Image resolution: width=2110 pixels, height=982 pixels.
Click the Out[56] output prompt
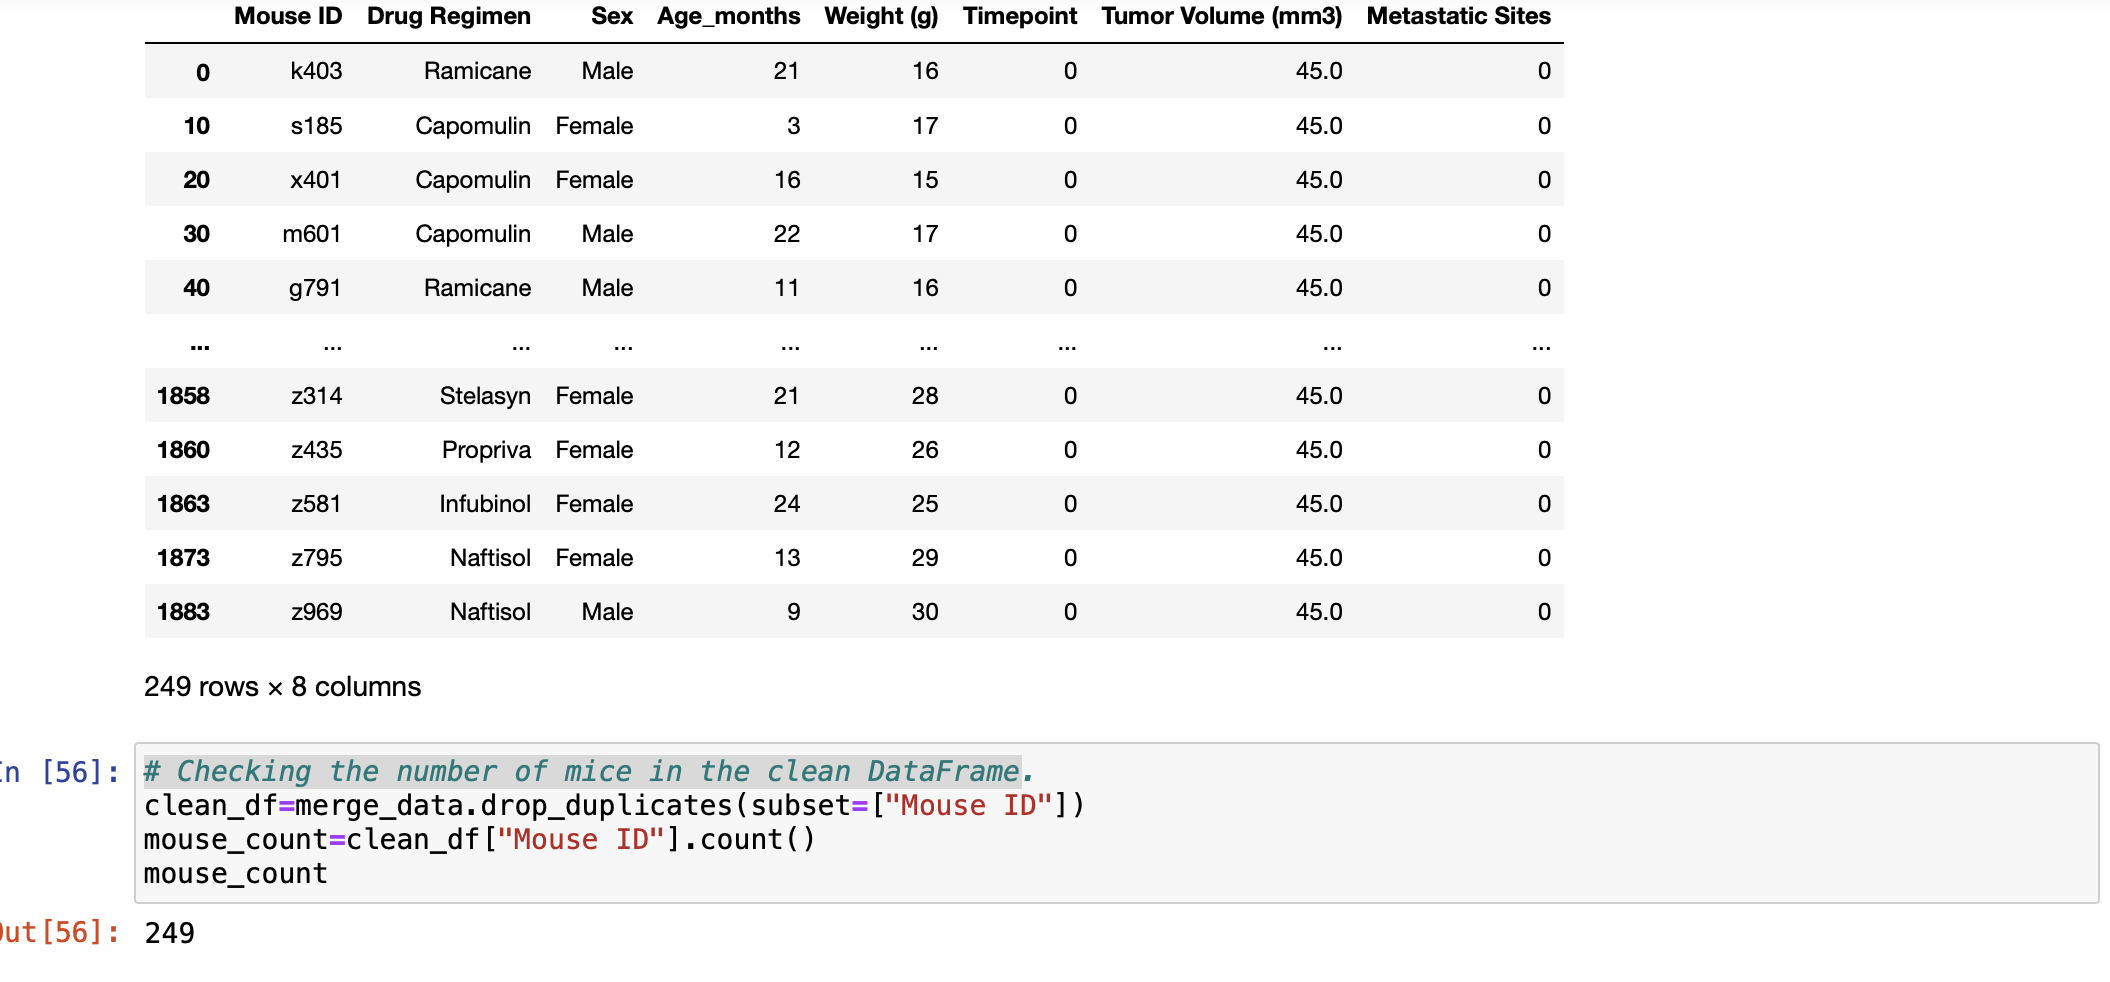pyautogui.click(x=58, y=933)
